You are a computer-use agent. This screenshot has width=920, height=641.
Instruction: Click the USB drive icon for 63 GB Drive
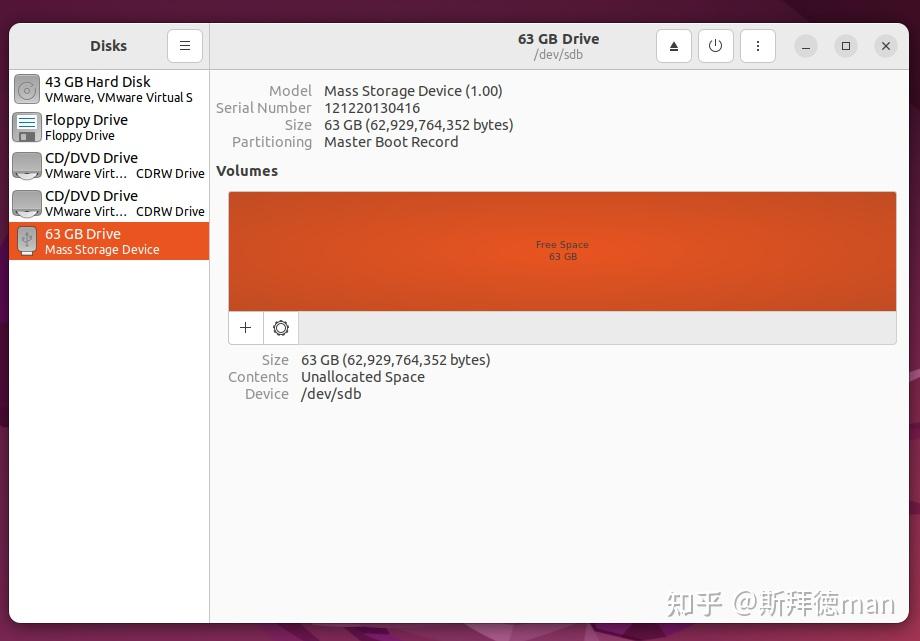27,241
